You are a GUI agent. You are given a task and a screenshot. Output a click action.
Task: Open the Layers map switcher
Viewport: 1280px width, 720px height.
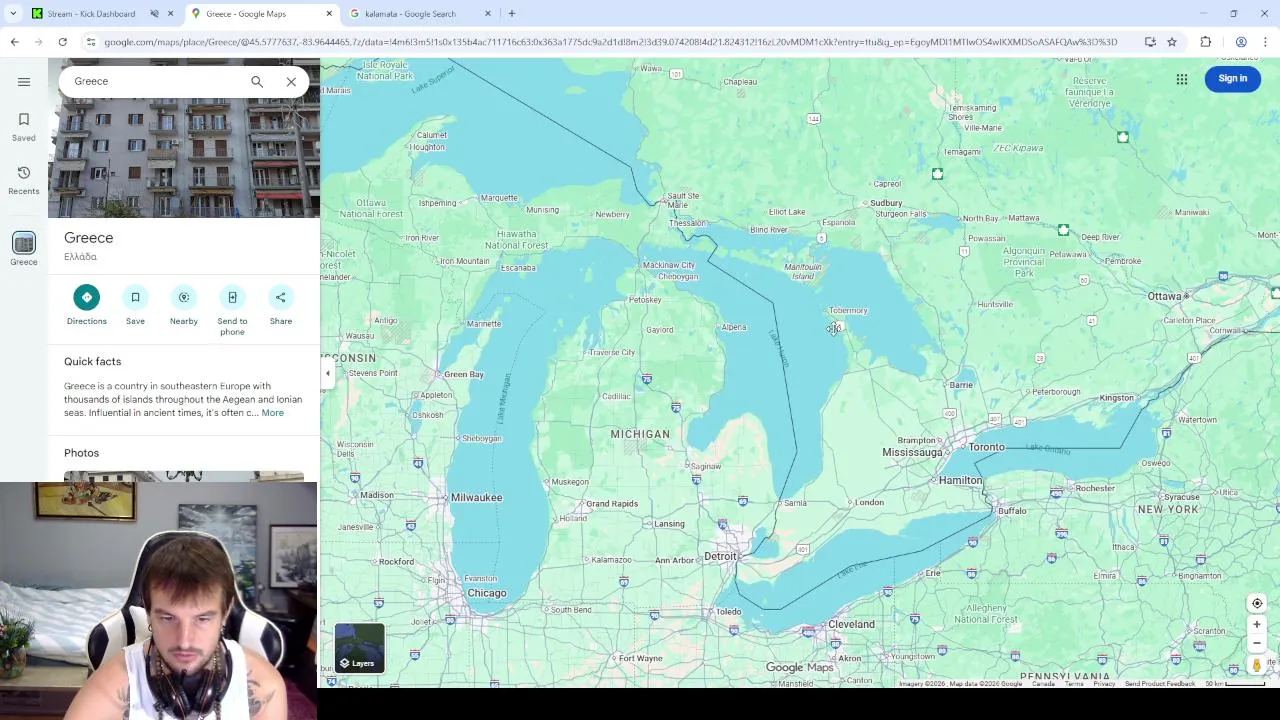click(360, 648)
